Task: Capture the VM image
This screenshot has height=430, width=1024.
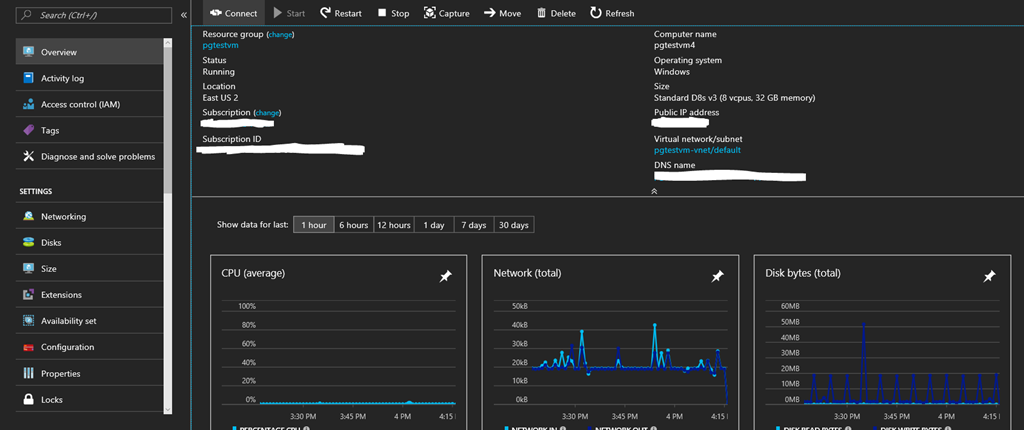Action: [x=447, y=13]
